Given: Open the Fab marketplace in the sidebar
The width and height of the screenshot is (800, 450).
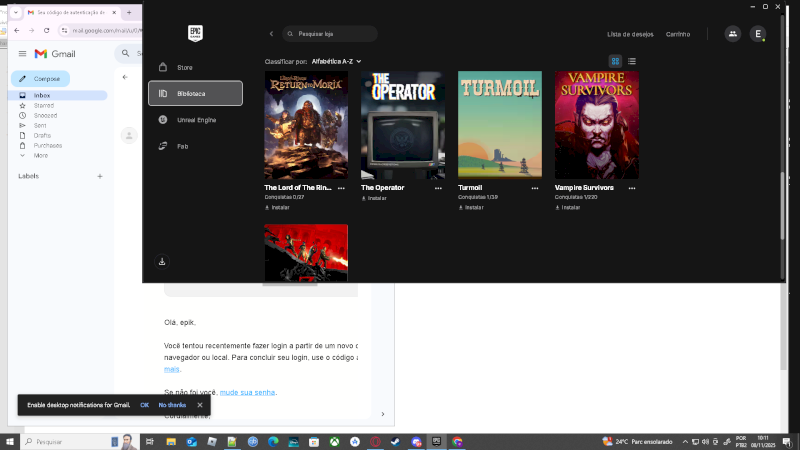Looking at the screenshot, I should (x=182, y=146).
